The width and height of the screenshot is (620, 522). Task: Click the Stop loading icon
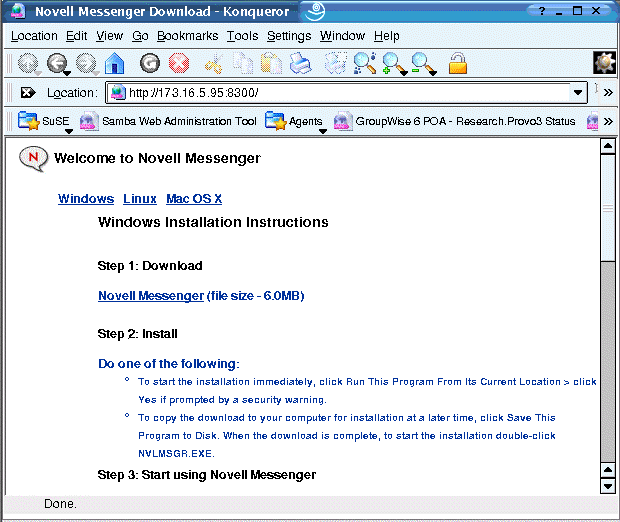click(x=178, y=64)
